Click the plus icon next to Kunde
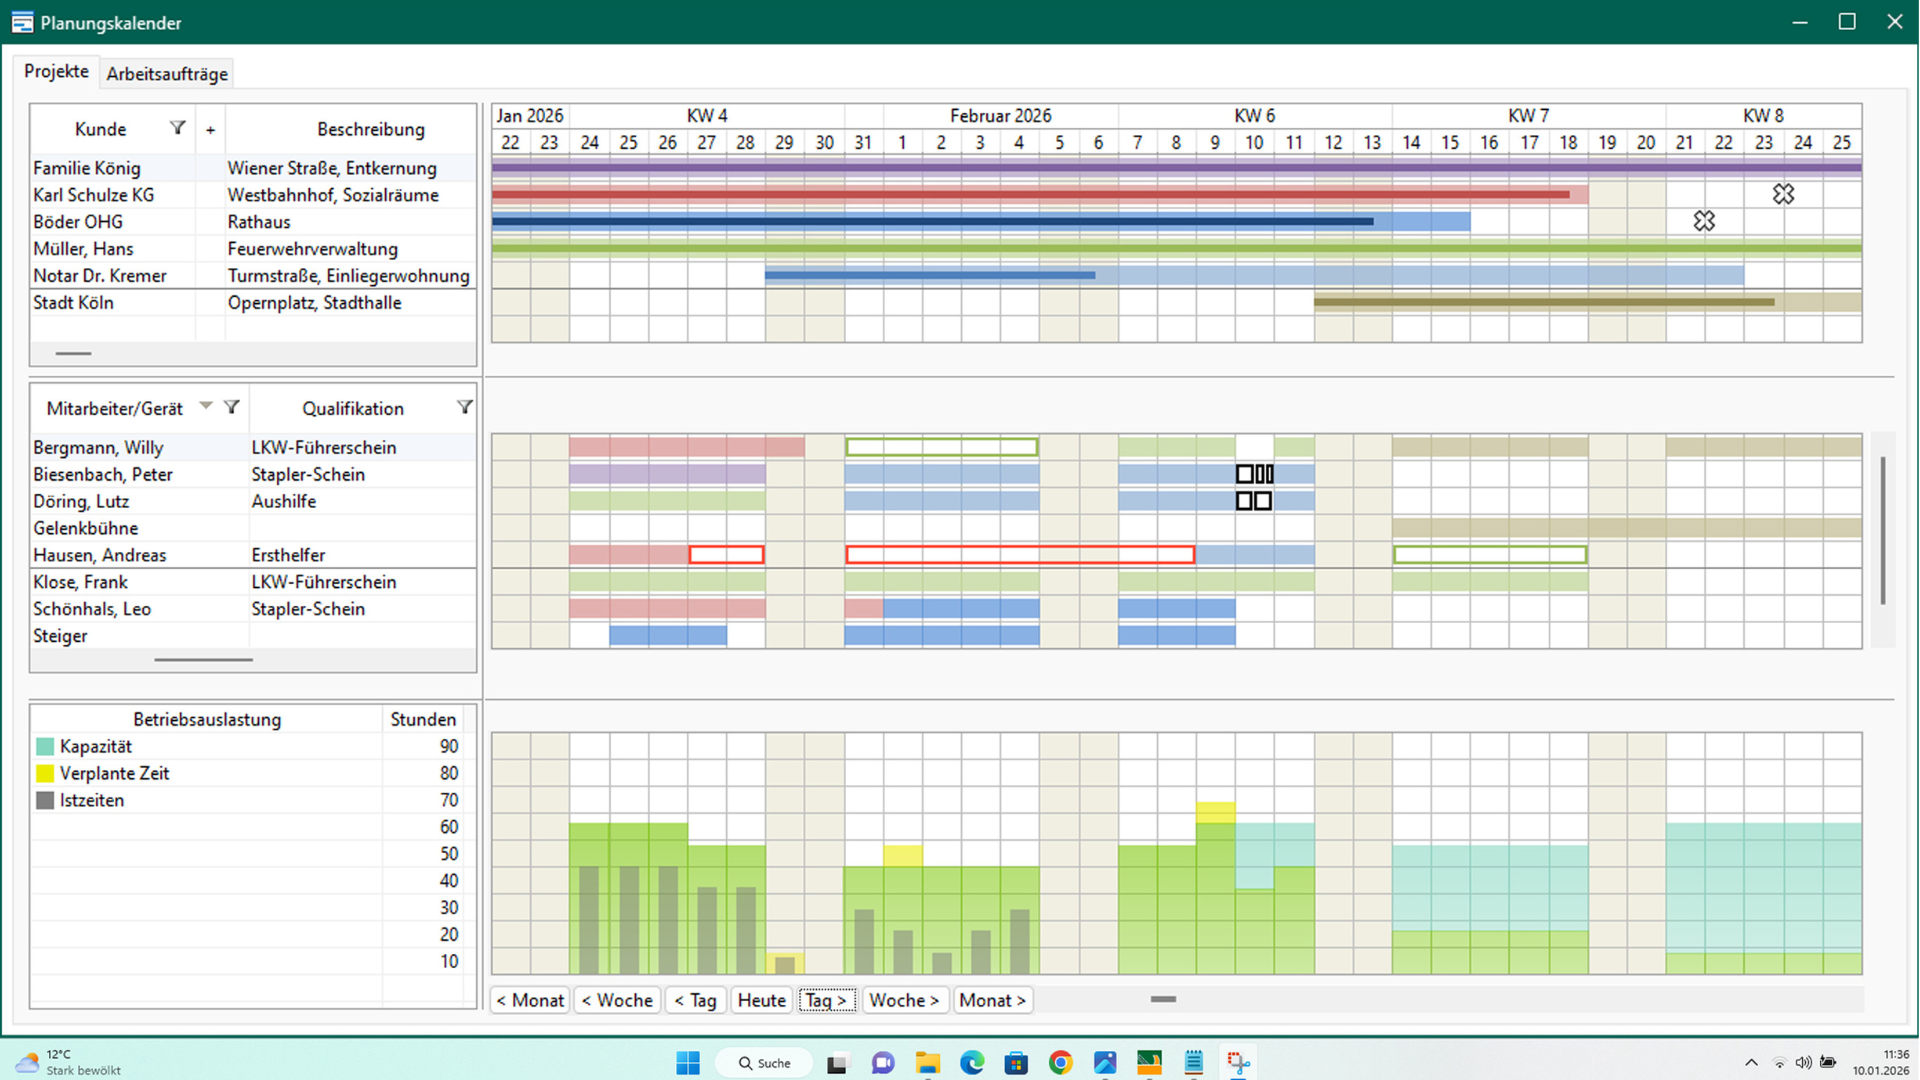Image resolution: width=1920 pixels, height=1080 pixels. click(x=210, y=130)
